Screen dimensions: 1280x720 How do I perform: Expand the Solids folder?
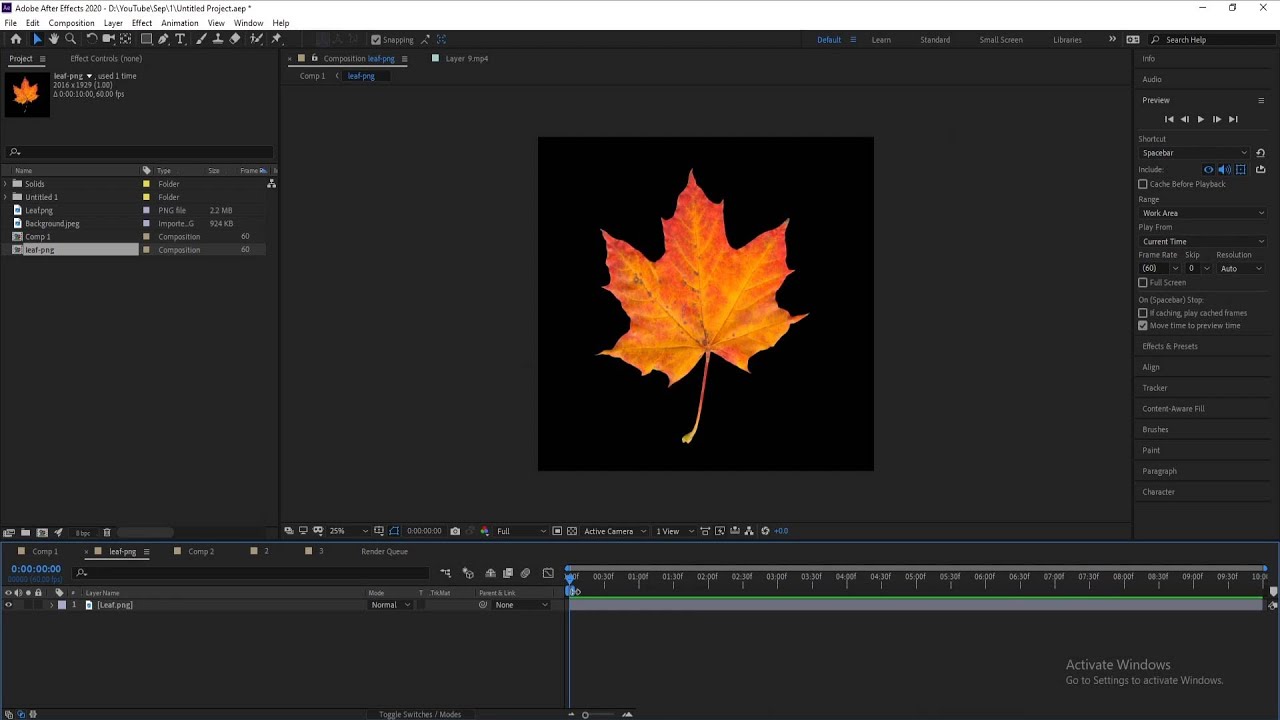coord(6,184)
